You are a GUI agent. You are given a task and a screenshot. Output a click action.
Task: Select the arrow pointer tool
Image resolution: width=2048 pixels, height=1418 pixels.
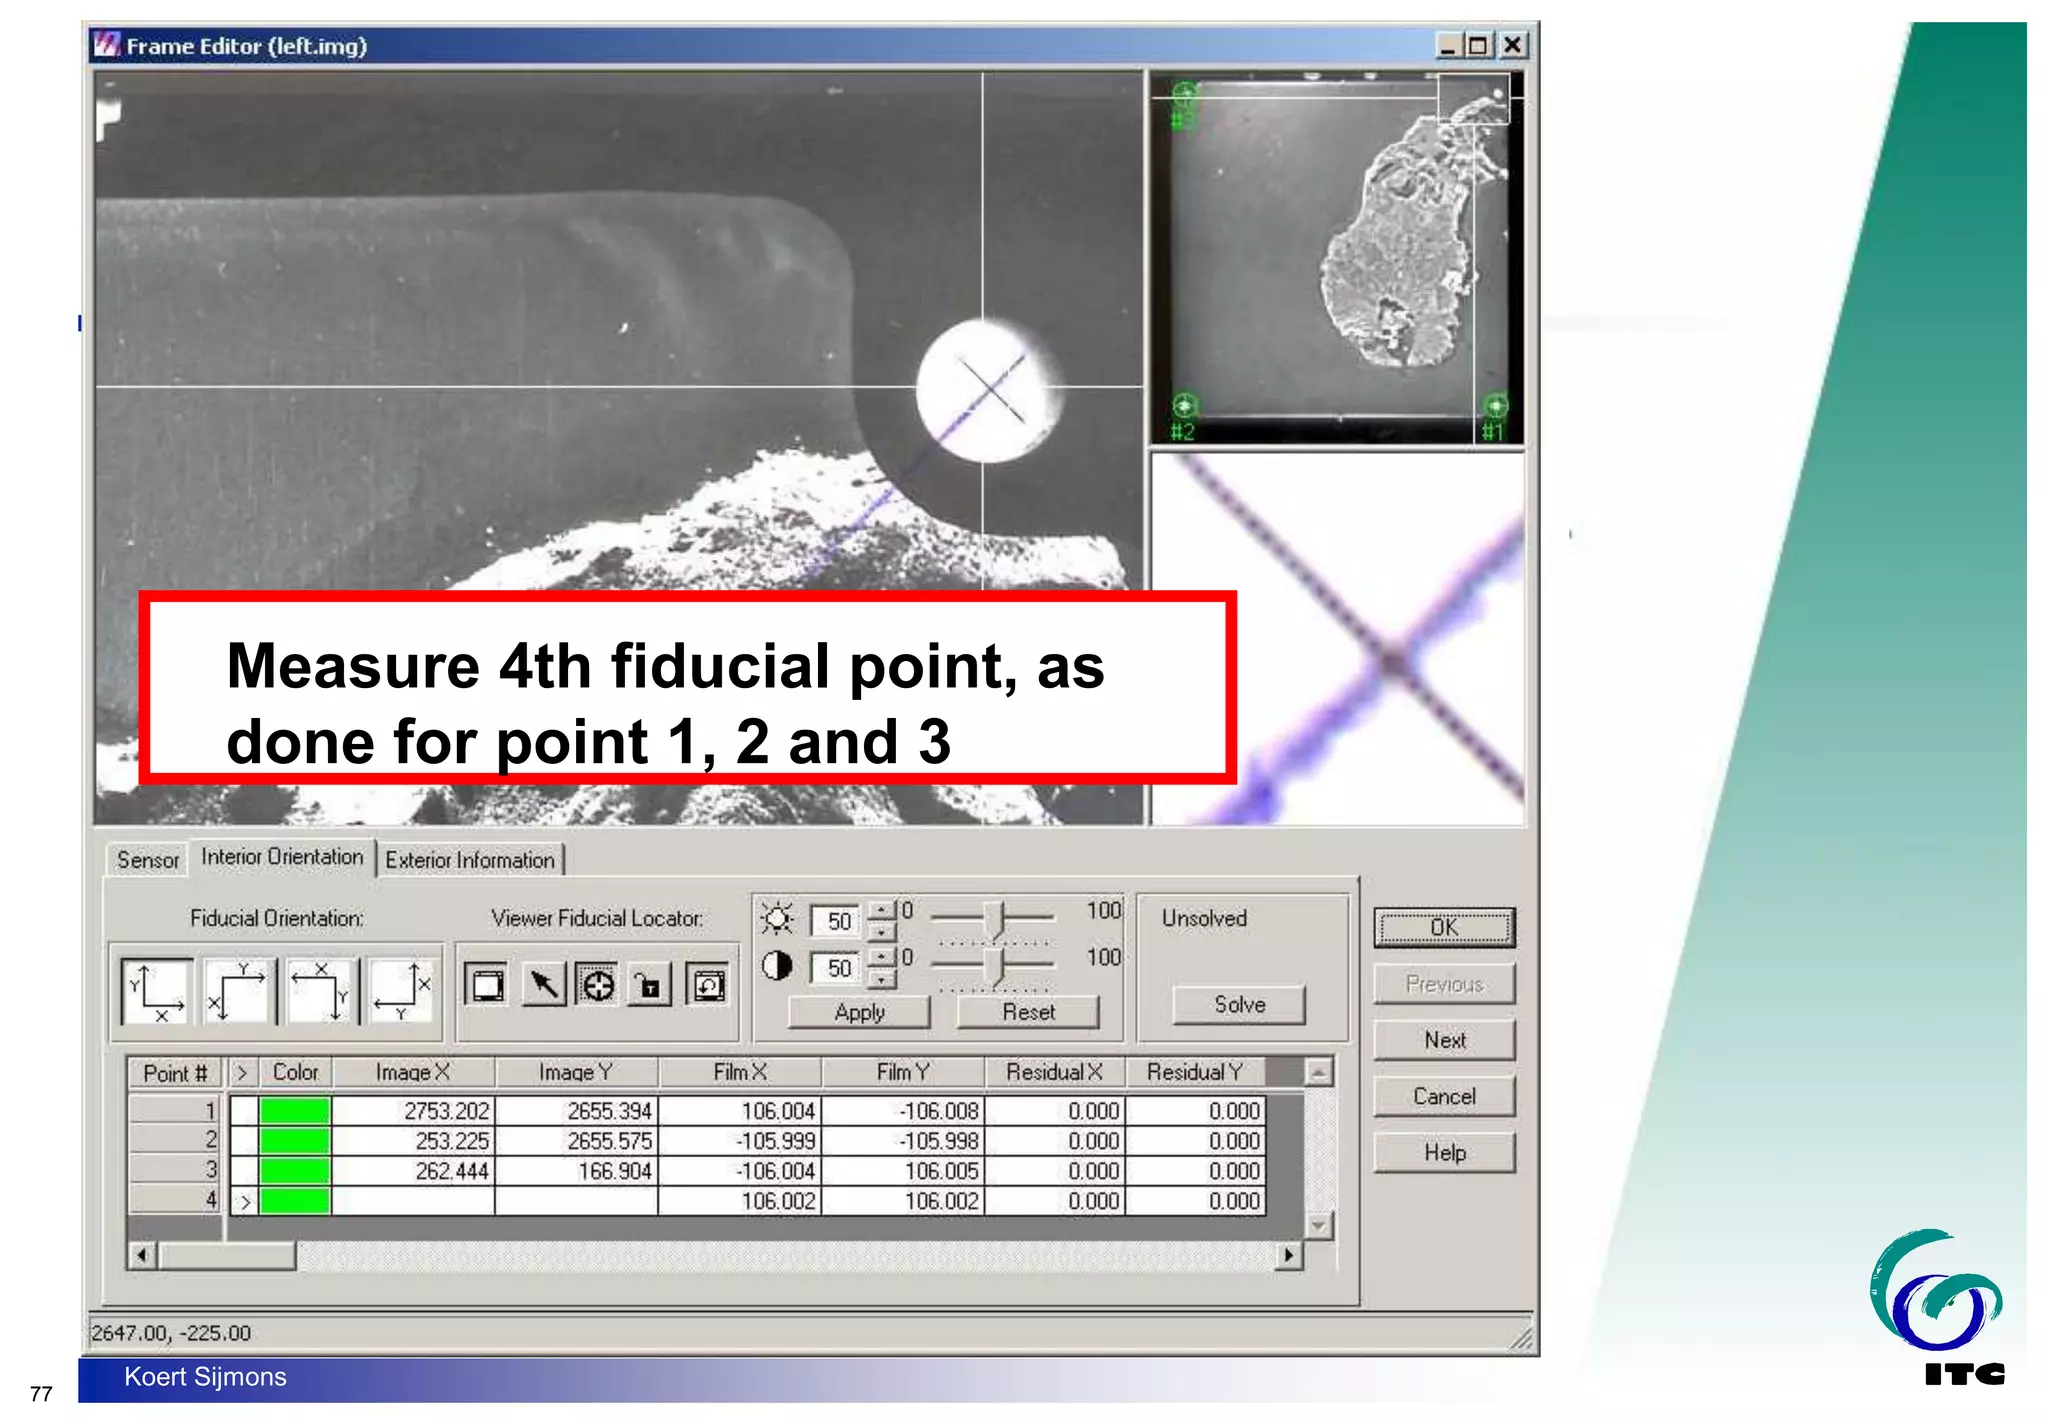[x=543, y=985]
